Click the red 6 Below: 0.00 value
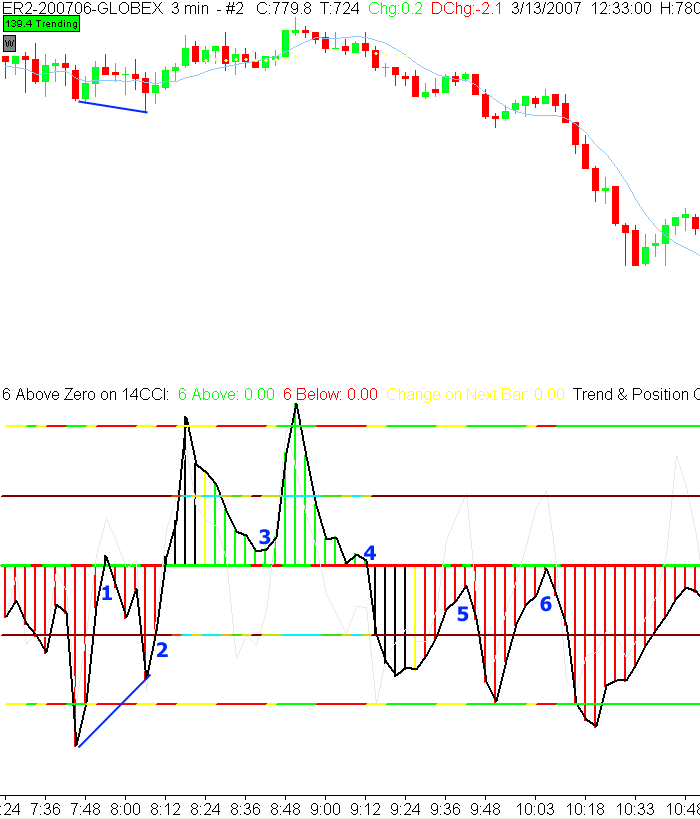 (330, 394)
